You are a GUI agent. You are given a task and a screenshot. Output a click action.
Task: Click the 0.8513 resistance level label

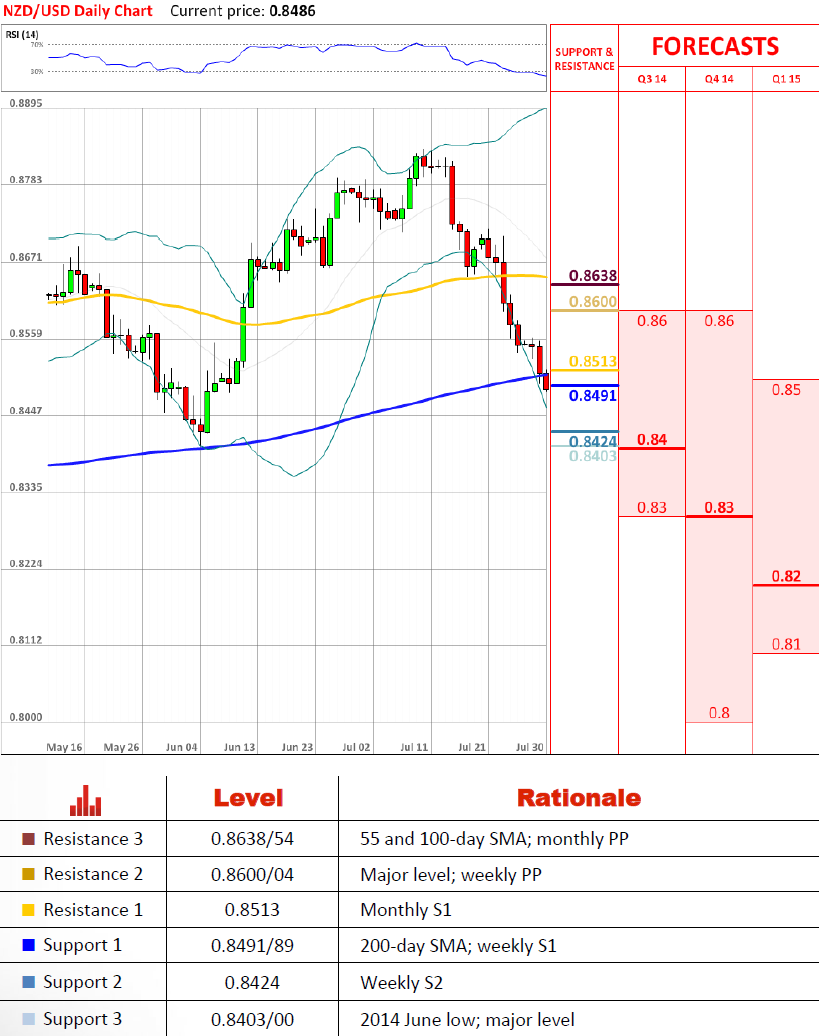(593, 361)
